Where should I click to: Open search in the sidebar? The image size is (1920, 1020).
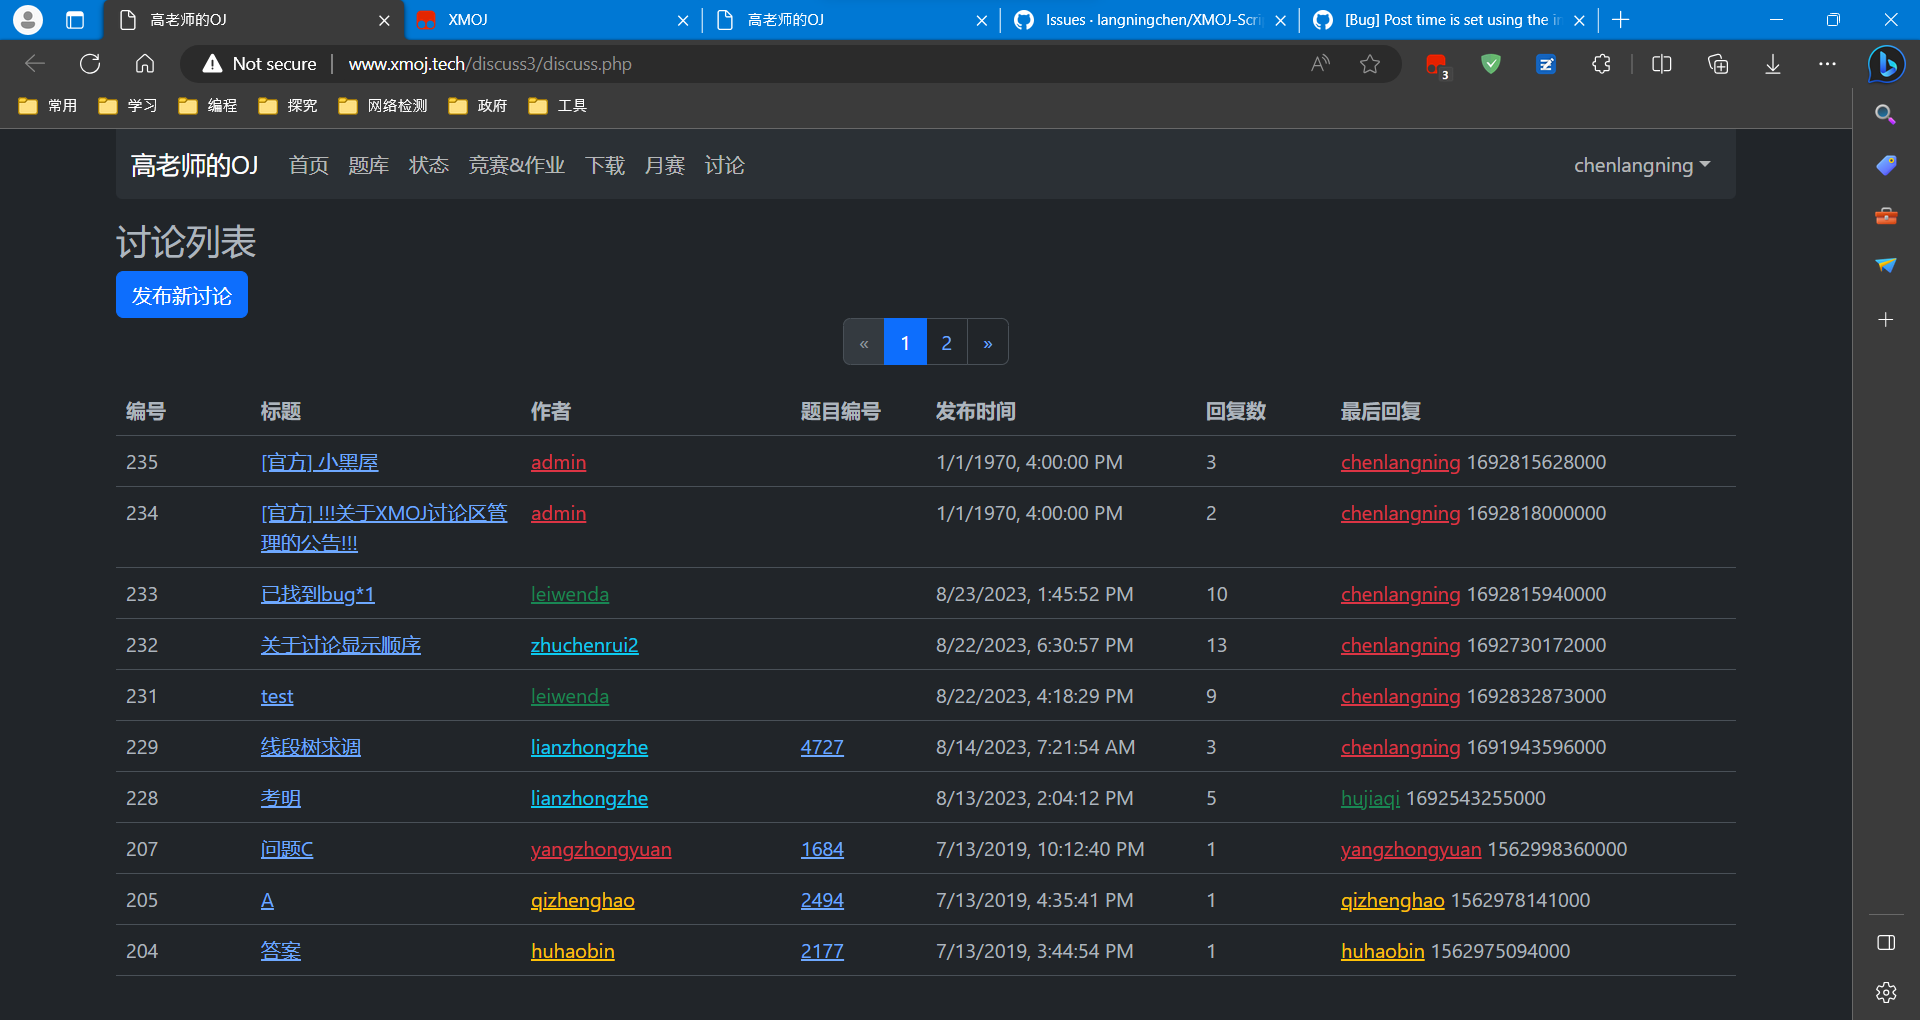pyautogui.click(x=1886, y=114)
